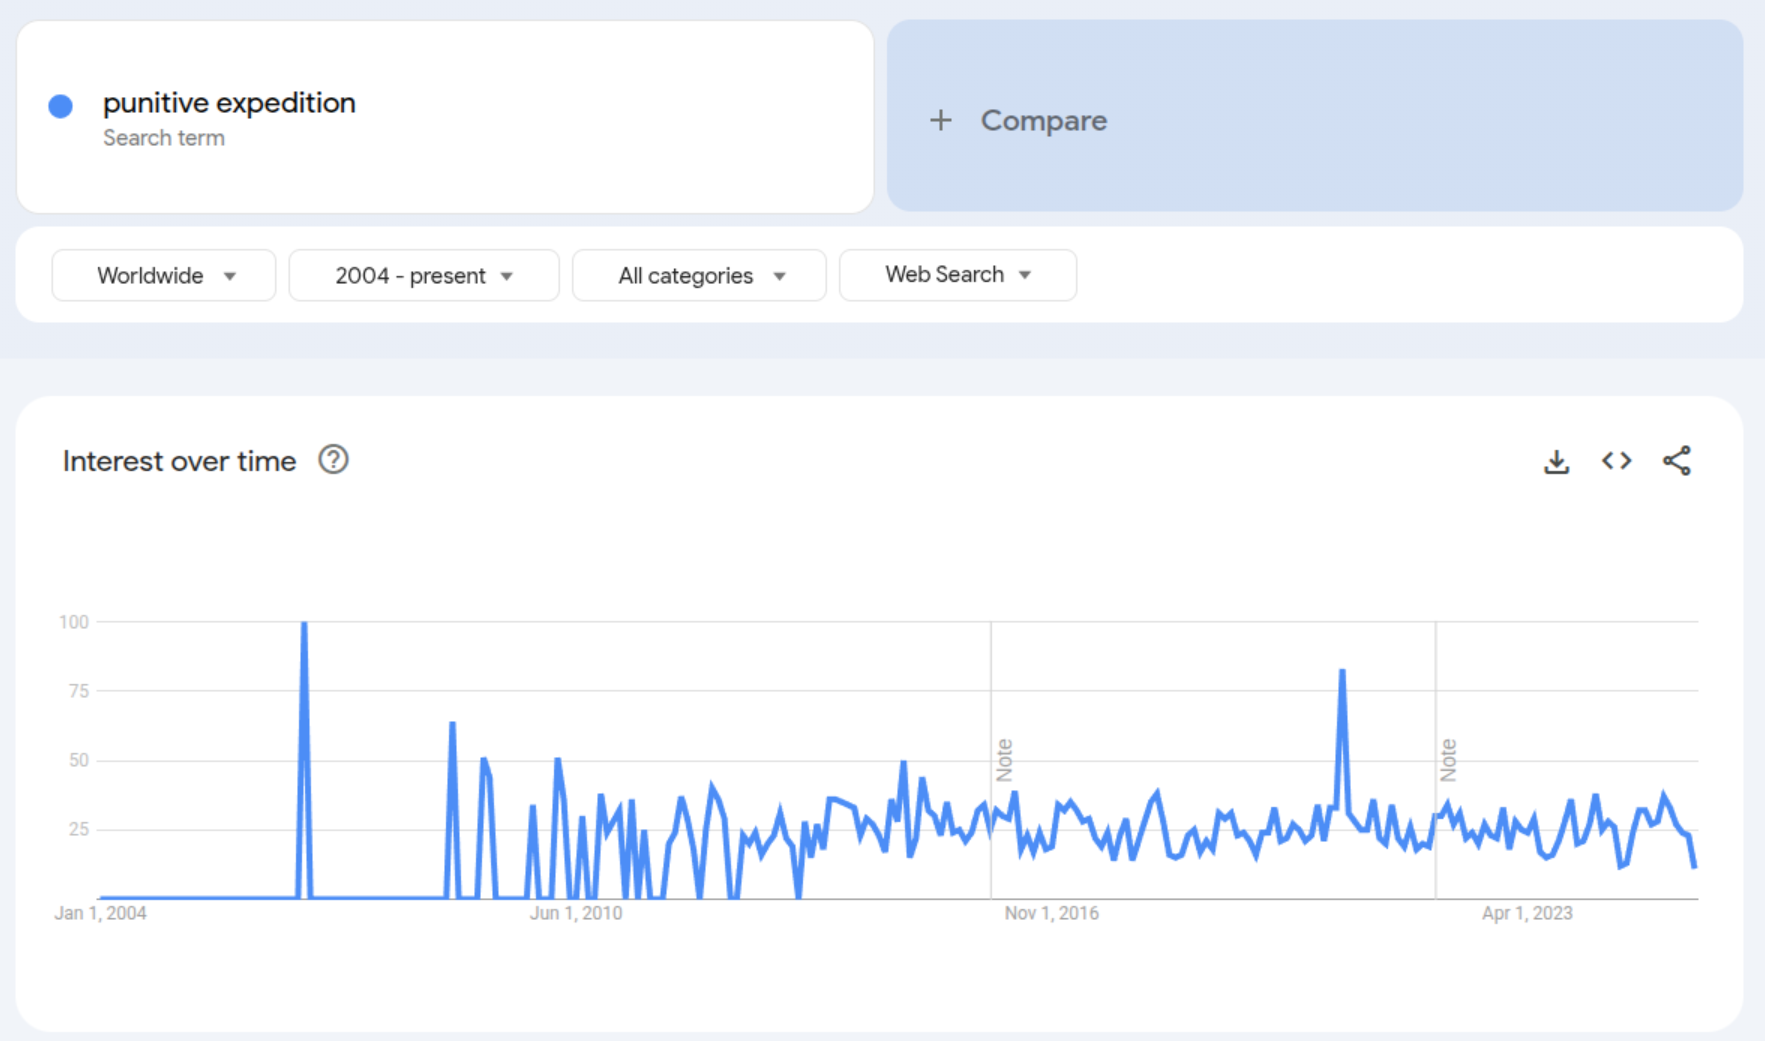This screenshot has height=1041, width=1765.
Task: Download the interest over time CSV
Action: 1556,461
